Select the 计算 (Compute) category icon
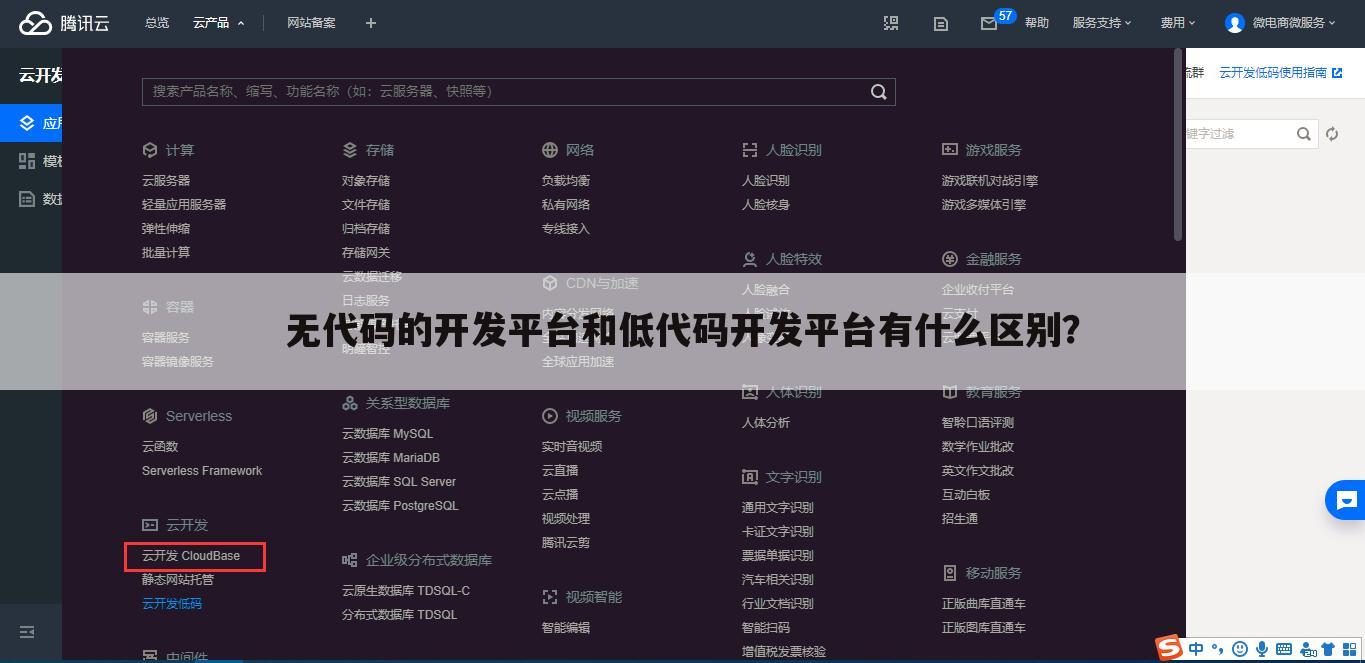The width and height of the screenshot is (1365, 663). click(149, 149)
